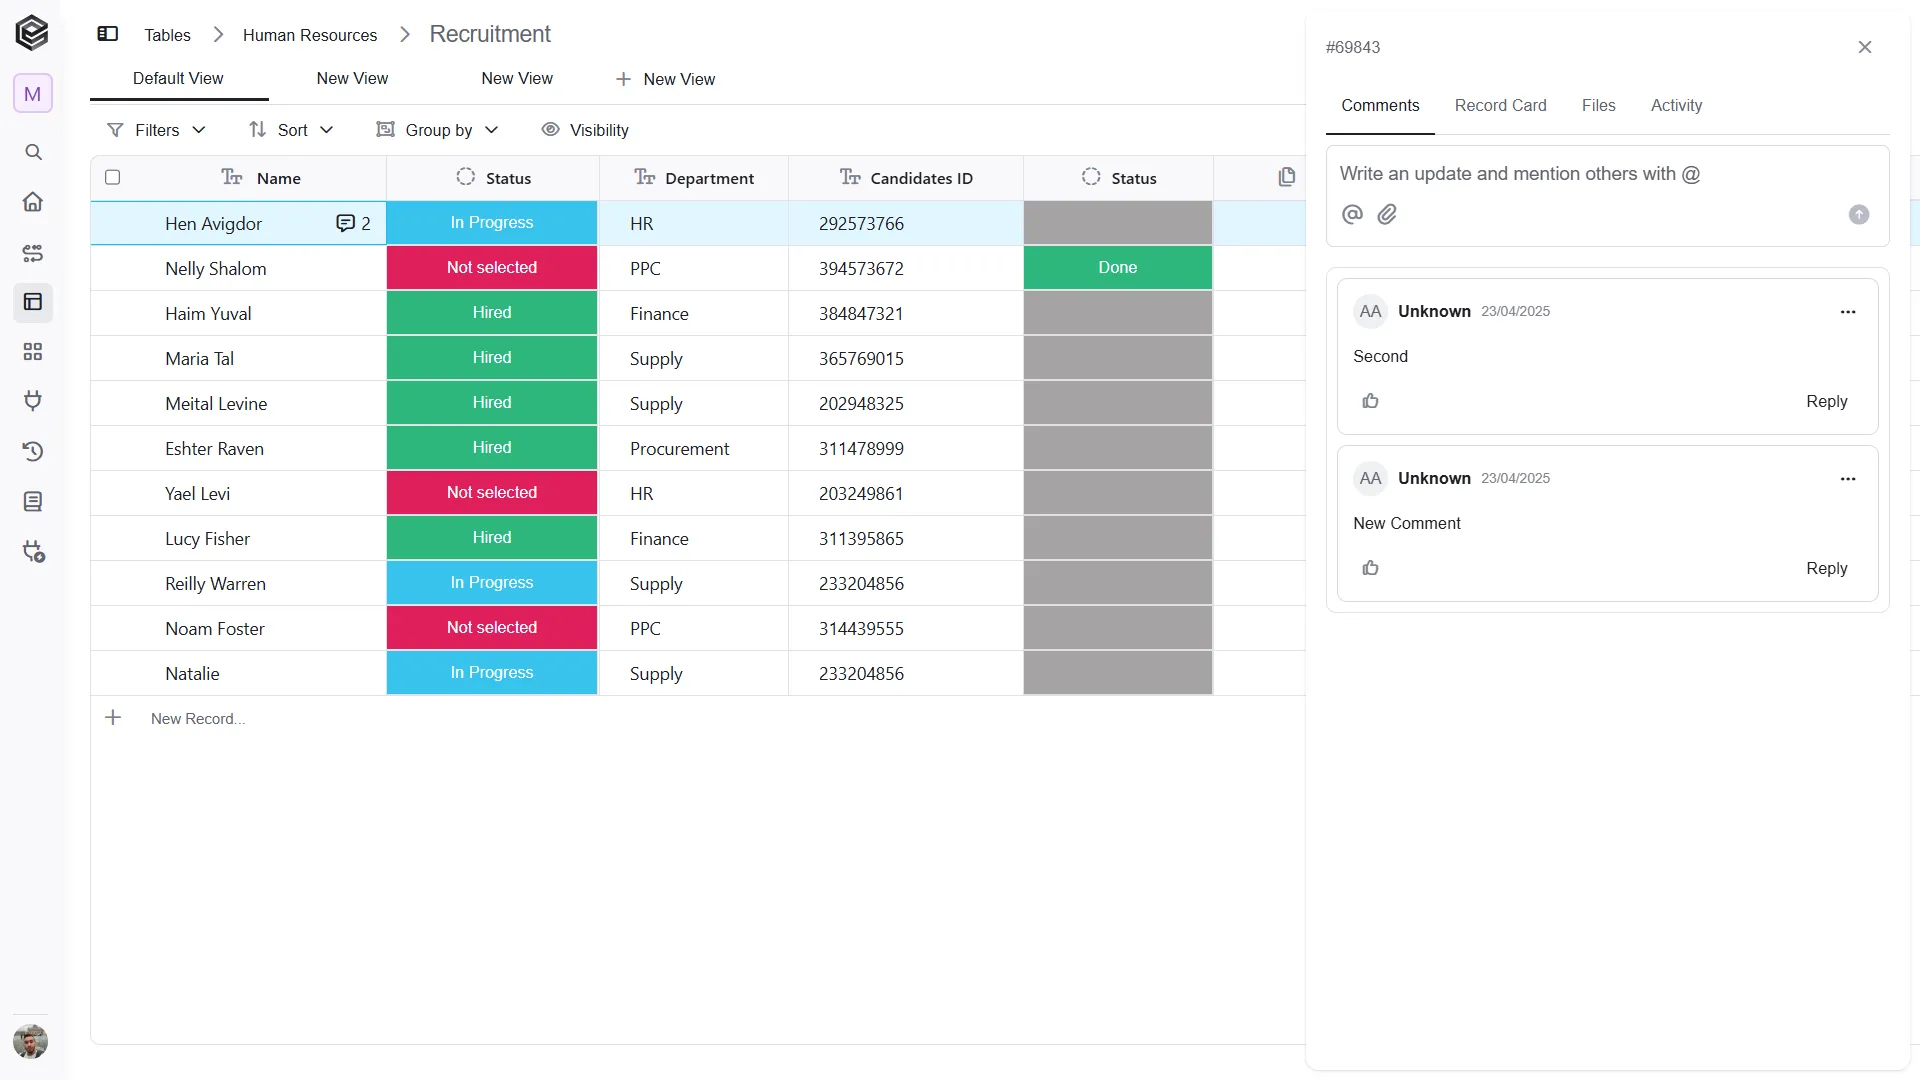Expand the Group by dropdown
Screen dimensions: 1920x1080
coord(437,130)
